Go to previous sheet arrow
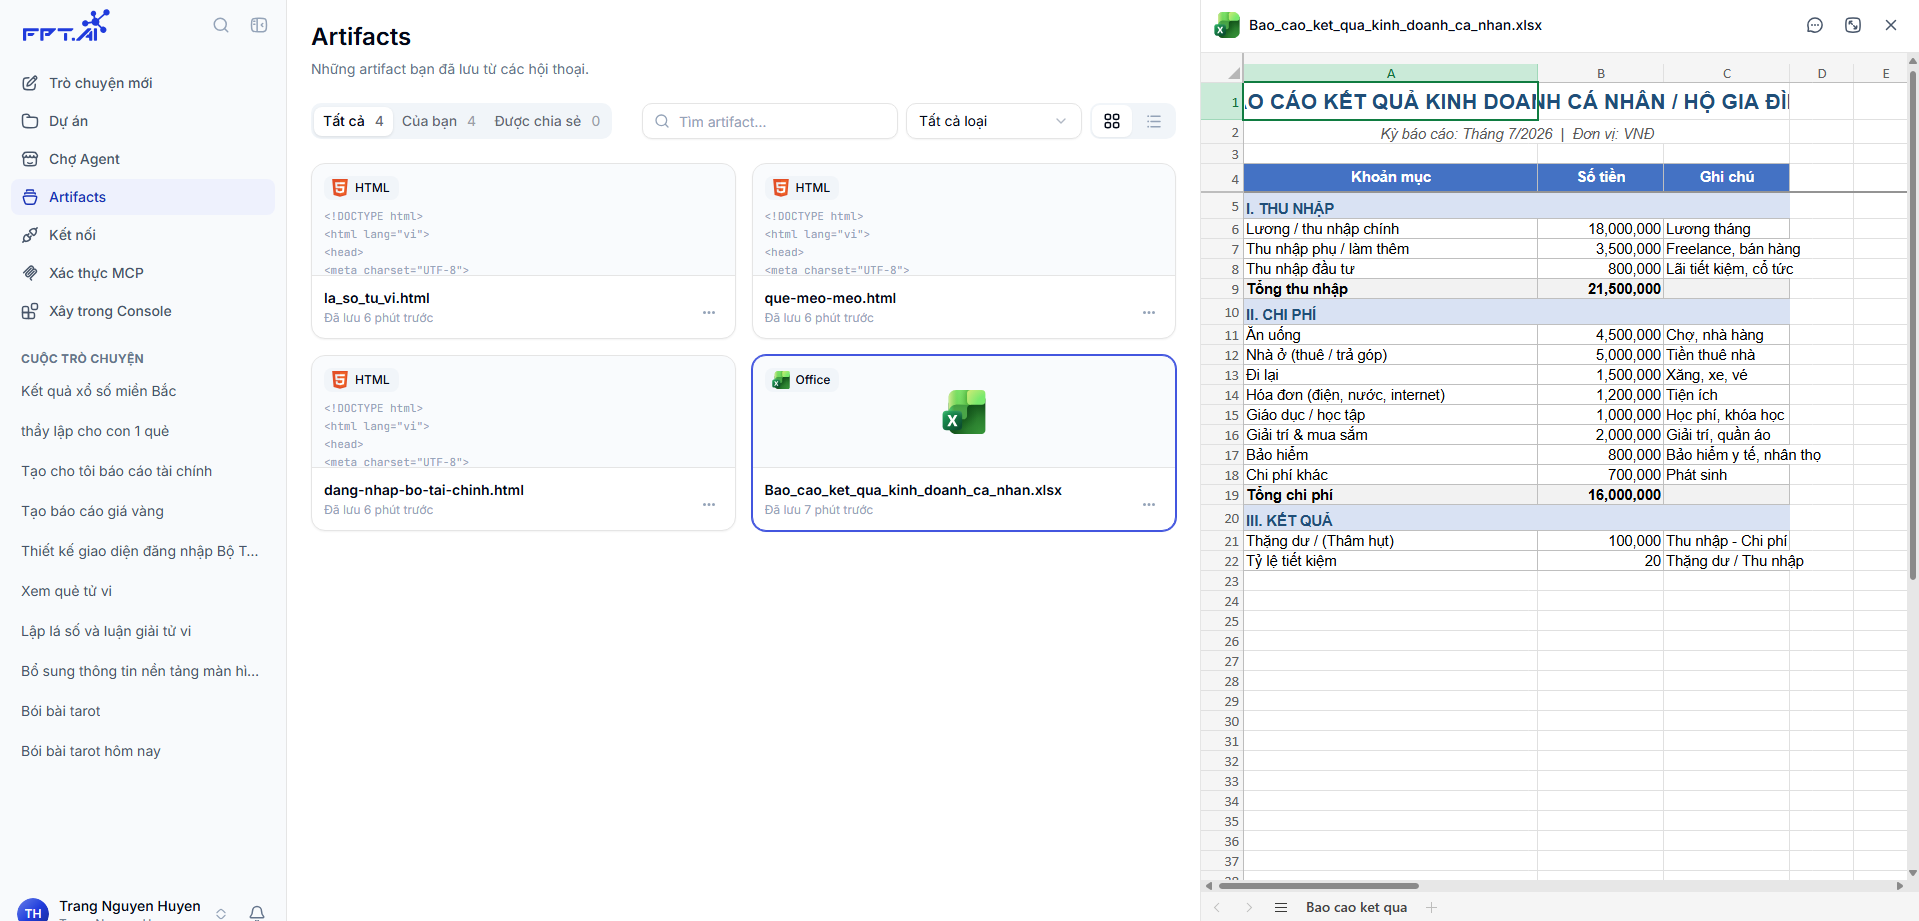This screenshot has height=921, width=1919. tap(1217, 907)
